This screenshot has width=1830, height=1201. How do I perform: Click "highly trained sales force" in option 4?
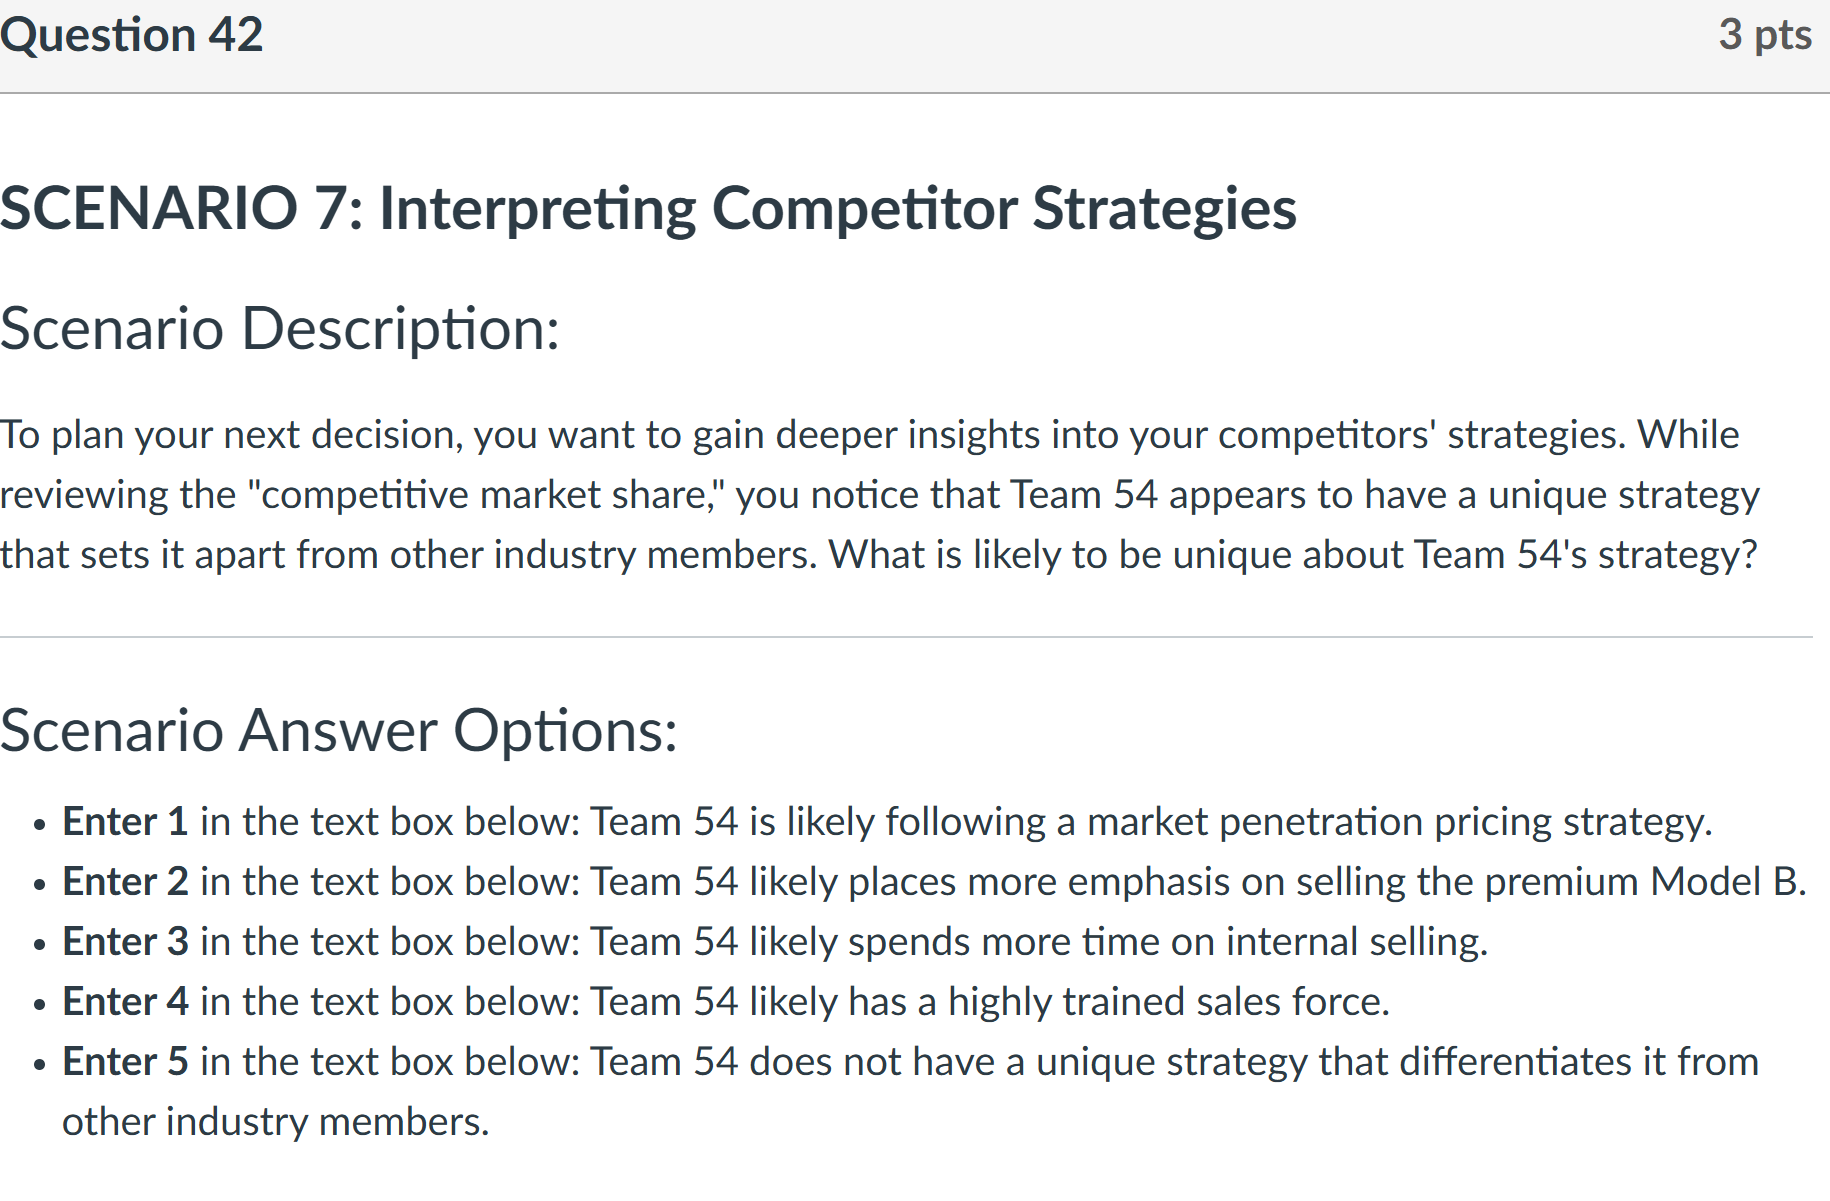(1168, 1002)
